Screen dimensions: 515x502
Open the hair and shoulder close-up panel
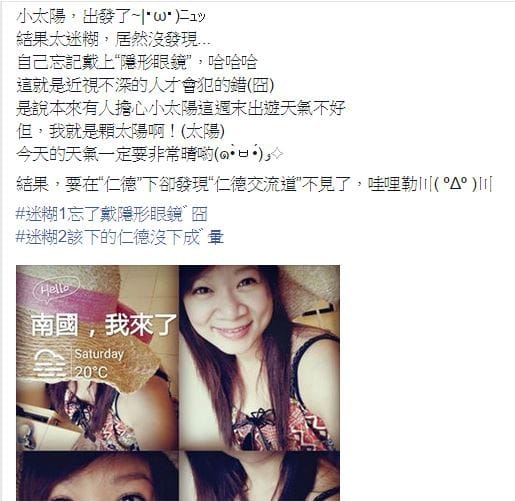pyautogui.click(x=259, y=477)
